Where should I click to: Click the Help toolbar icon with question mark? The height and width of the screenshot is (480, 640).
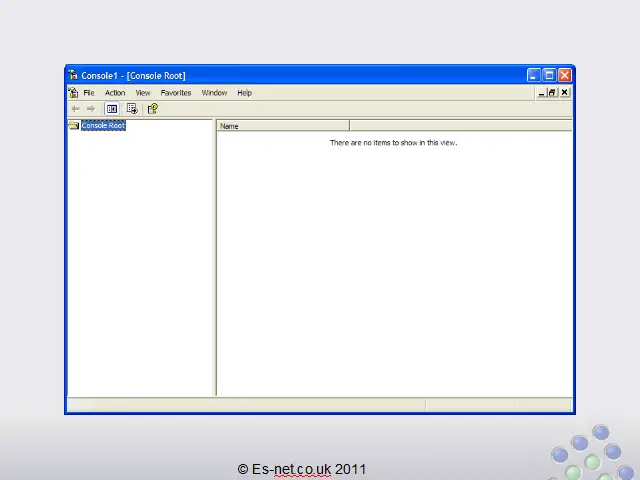click(x=153, y=109)
